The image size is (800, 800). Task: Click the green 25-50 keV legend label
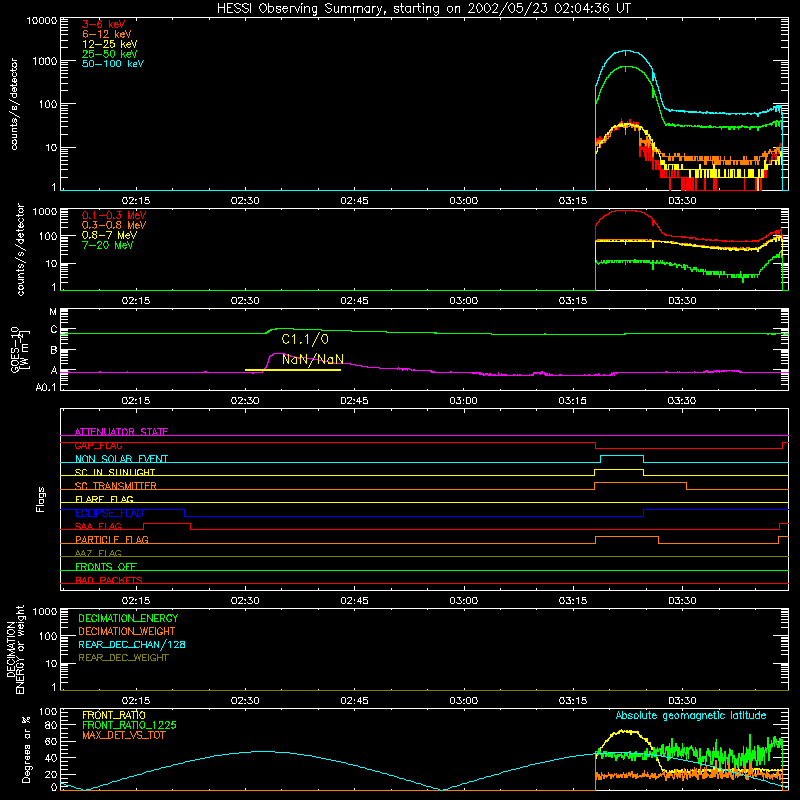pos(110,54)
